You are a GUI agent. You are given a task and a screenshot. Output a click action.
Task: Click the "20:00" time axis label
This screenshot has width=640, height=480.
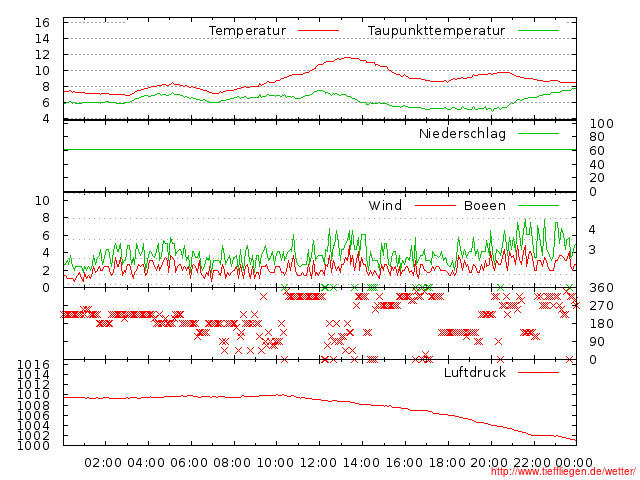click(x=489, y=463)
